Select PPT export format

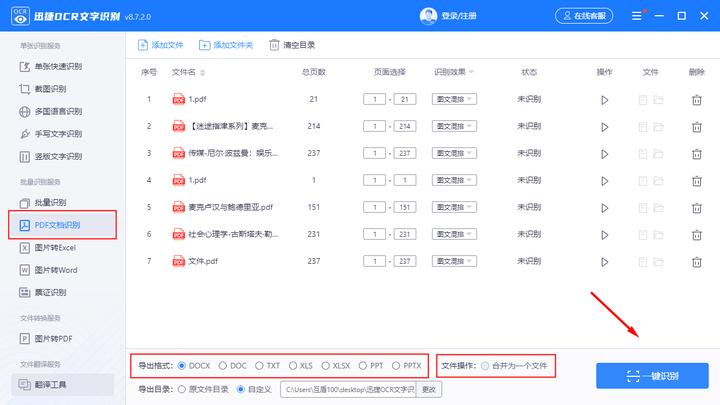(363, 366)
